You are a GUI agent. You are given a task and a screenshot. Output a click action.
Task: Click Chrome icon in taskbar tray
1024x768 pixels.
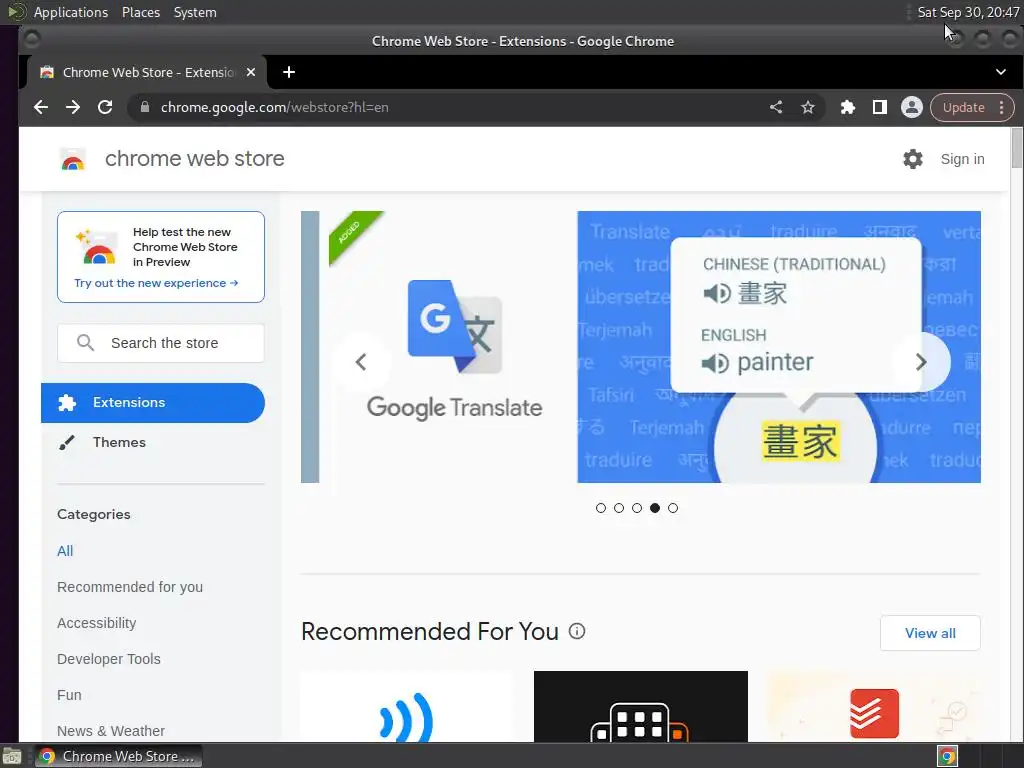(948, 756)
